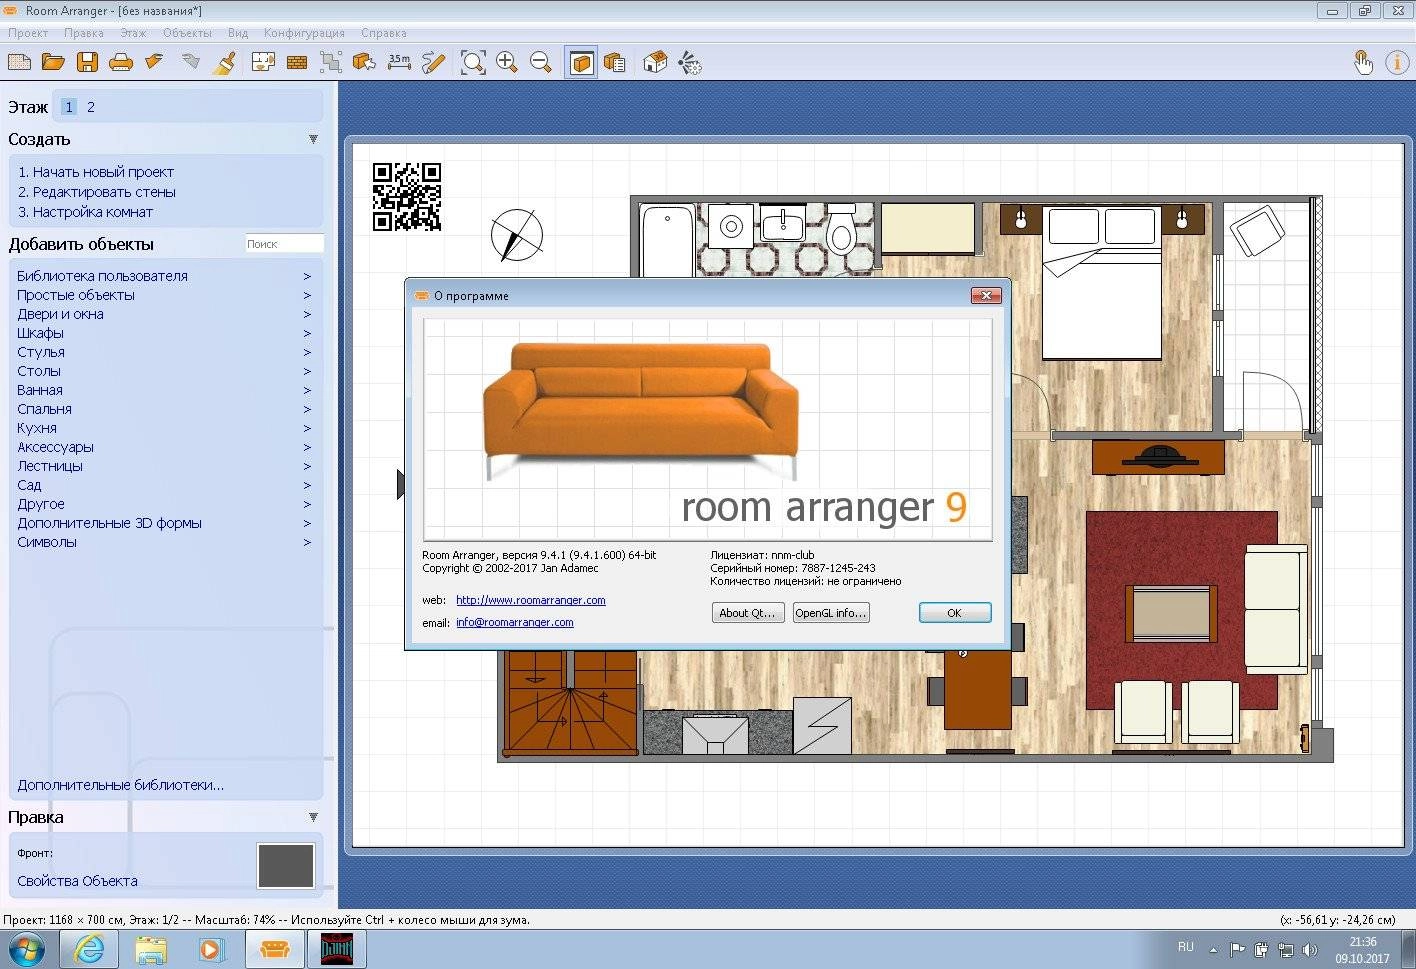Select the pencil draw tool

[433, 62]
